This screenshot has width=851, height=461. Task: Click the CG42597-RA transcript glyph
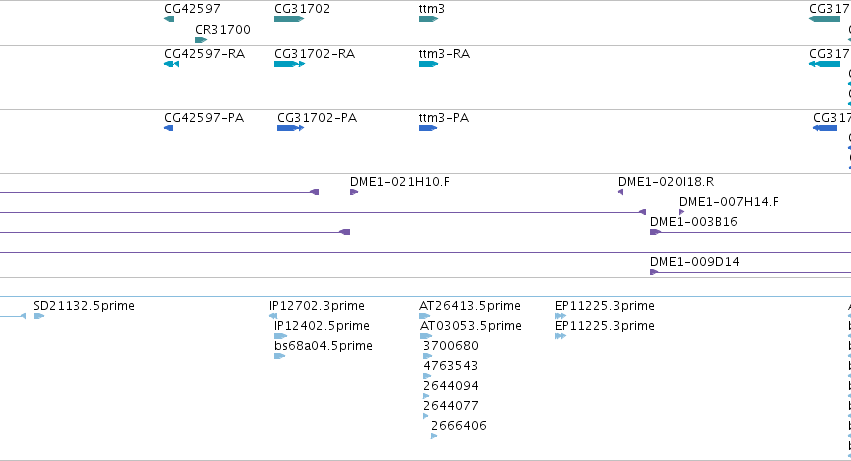tap(172, 64)
